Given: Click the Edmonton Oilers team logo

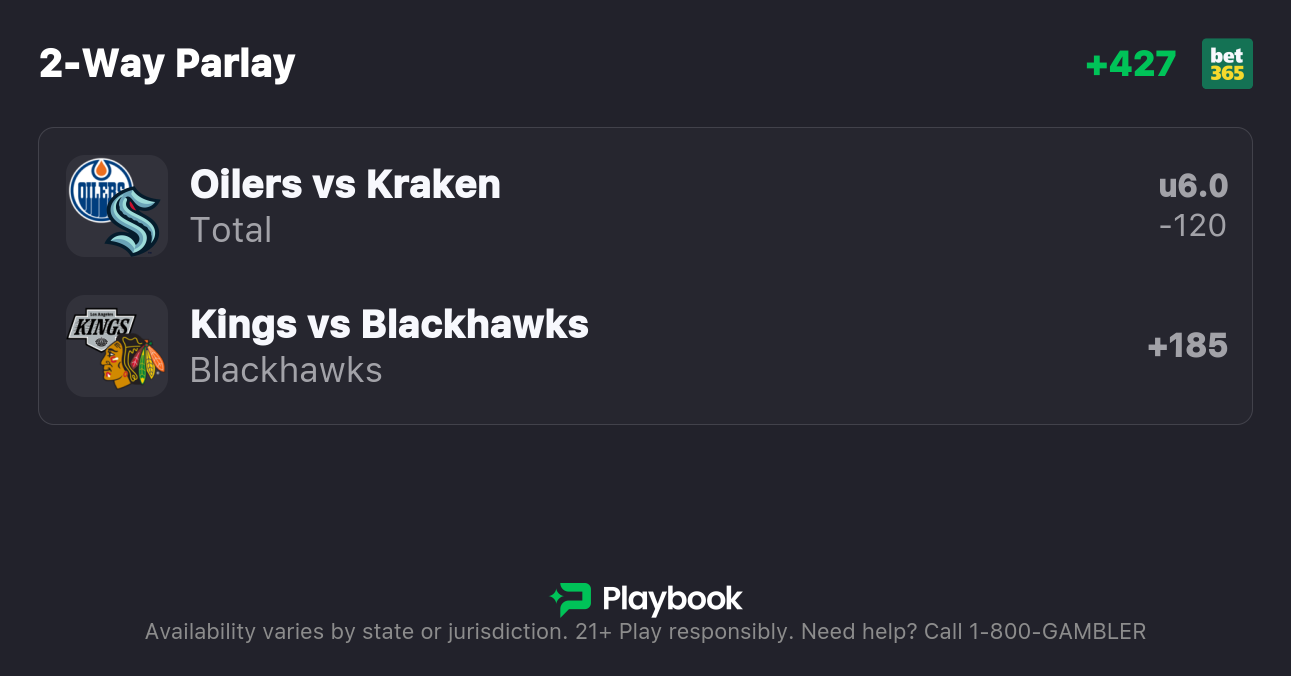Looking at the screenshot, I should click(x=100, y=189).
